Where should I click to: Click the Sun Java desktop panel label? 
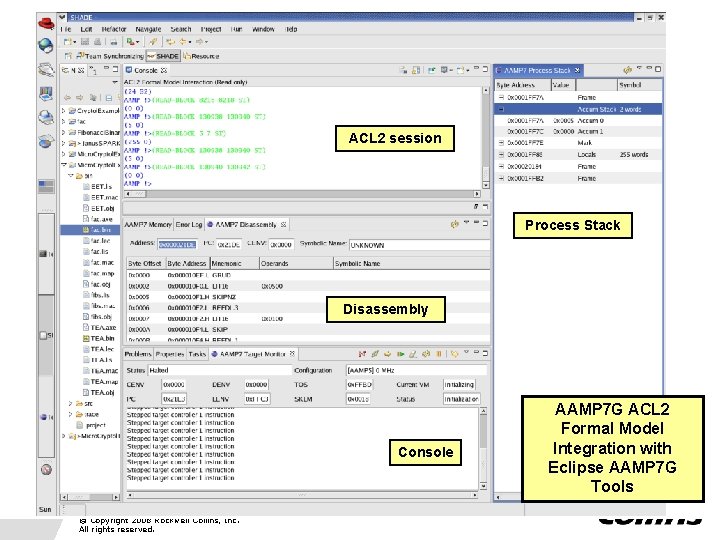coord(45,509)
